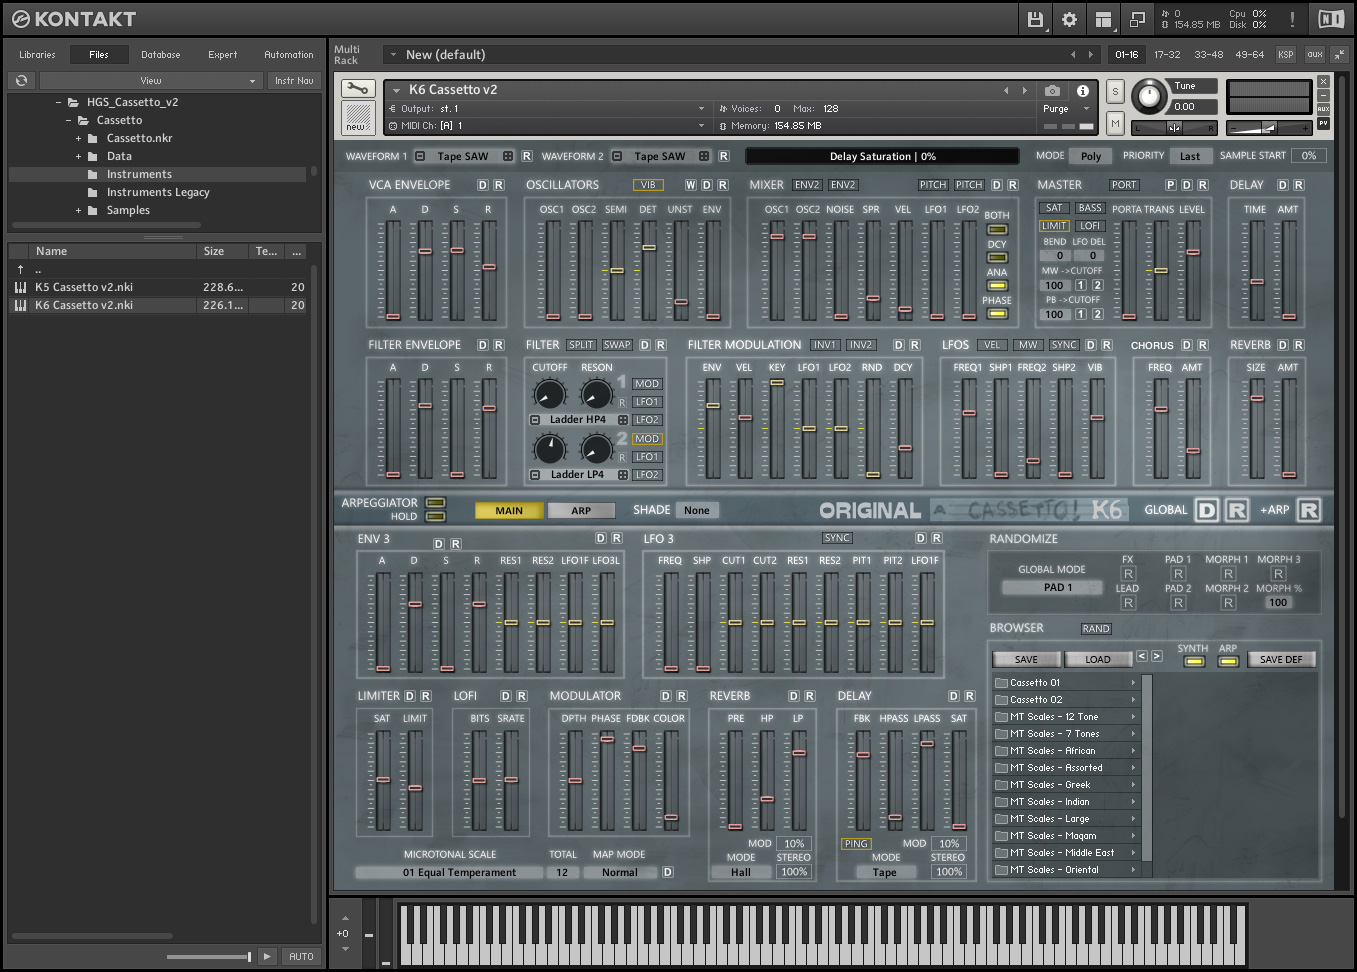
Task: Toggle PV button on instrument header
Action: coord(1323,124)
